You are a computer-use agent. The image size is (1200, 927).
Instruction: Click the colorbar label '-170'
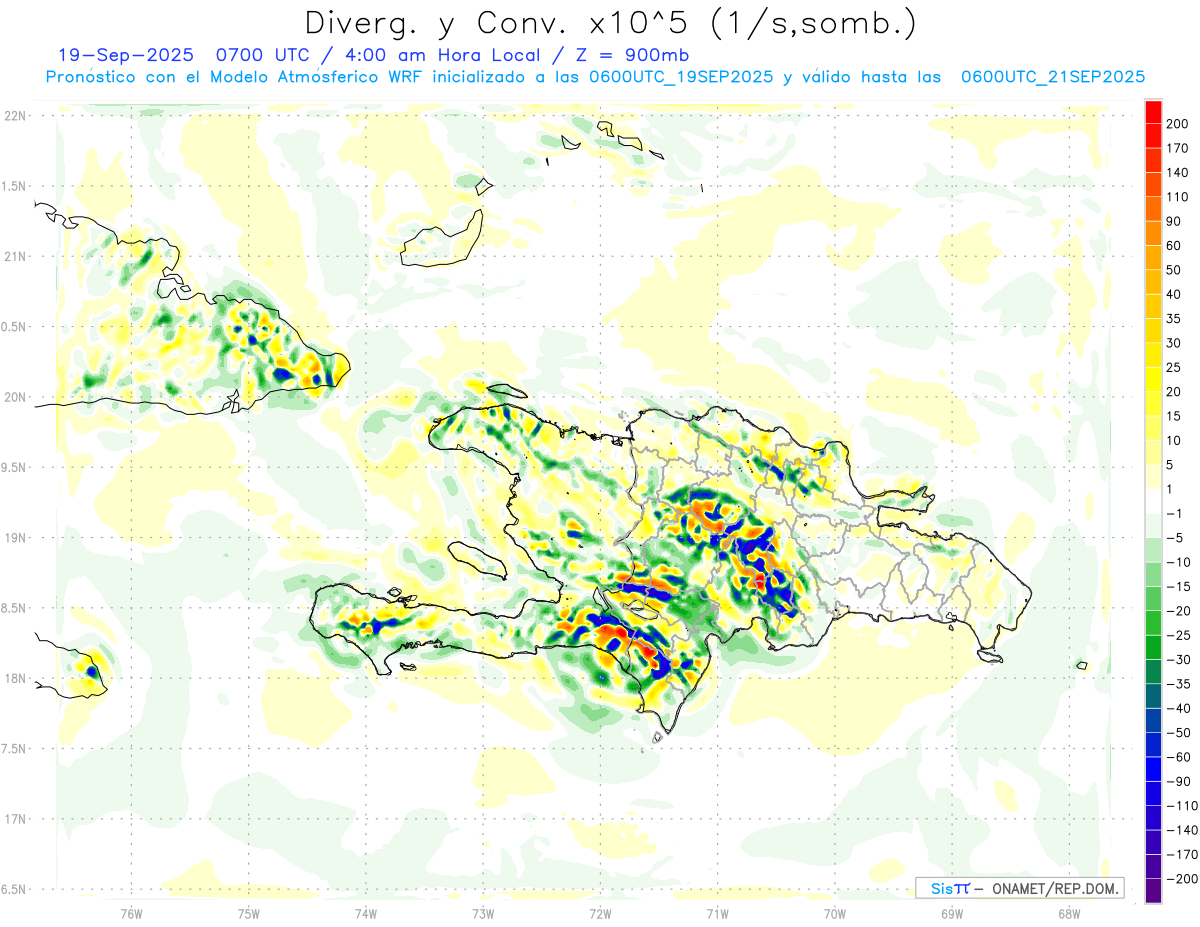pos(1184,855)
